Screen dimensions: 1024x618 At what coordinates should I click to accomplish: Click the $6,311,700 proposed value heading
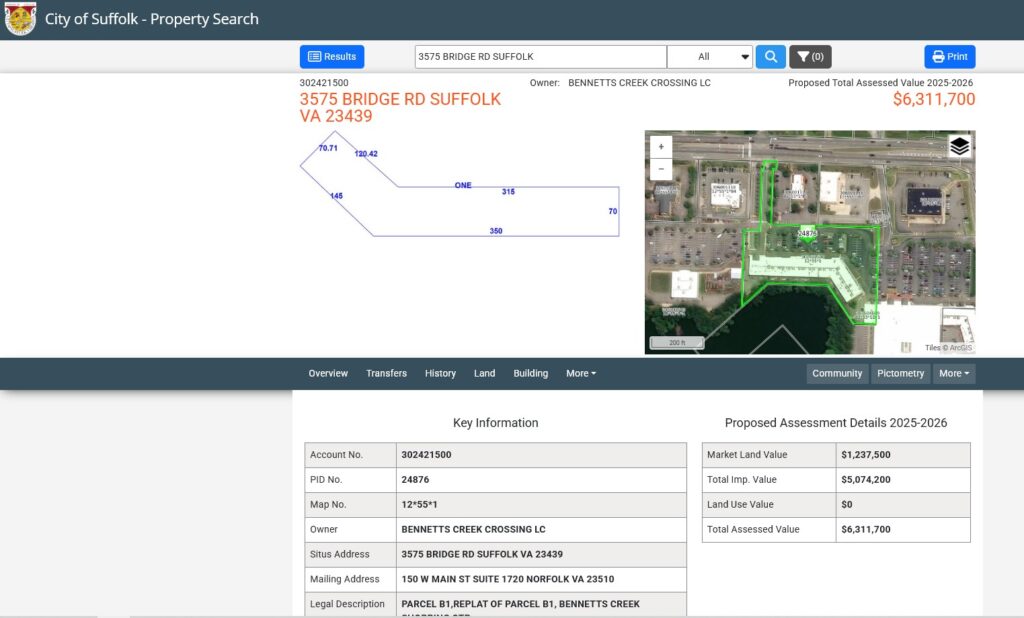pyautogui.click(x=934, y=99)
